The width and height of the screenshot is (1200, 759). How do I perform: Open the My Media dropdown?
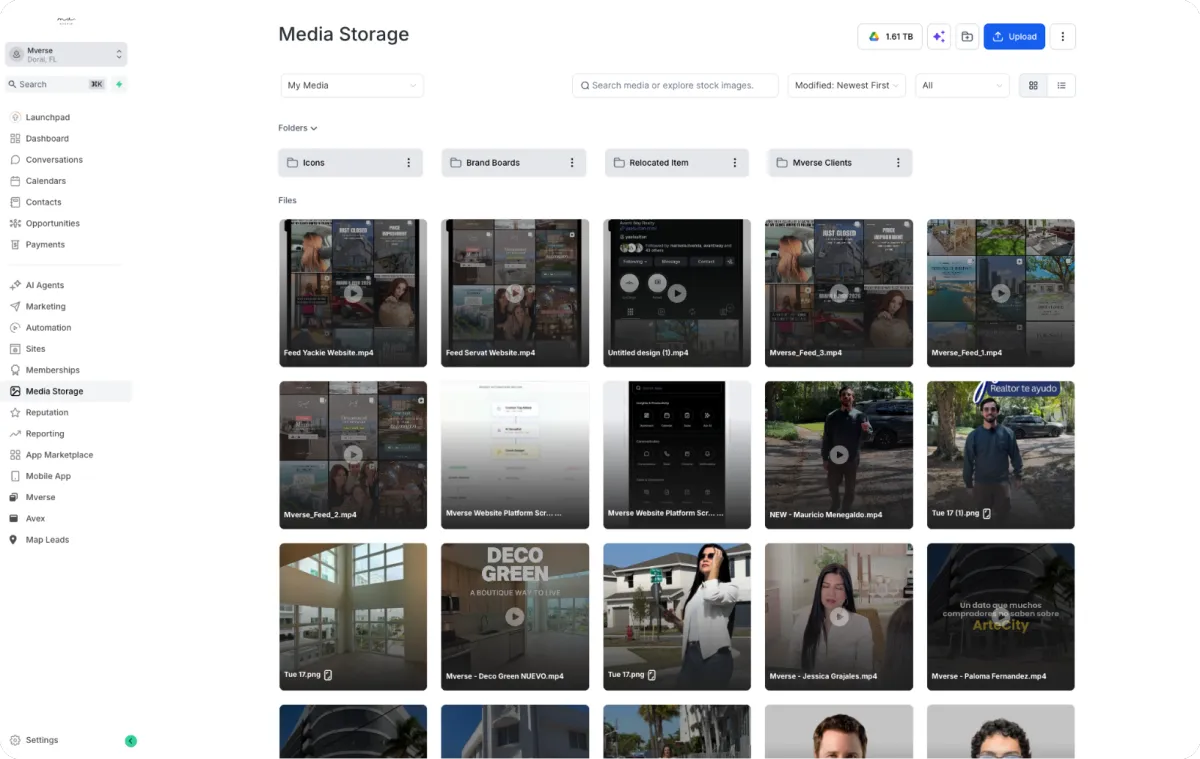[x=352, y=86]
